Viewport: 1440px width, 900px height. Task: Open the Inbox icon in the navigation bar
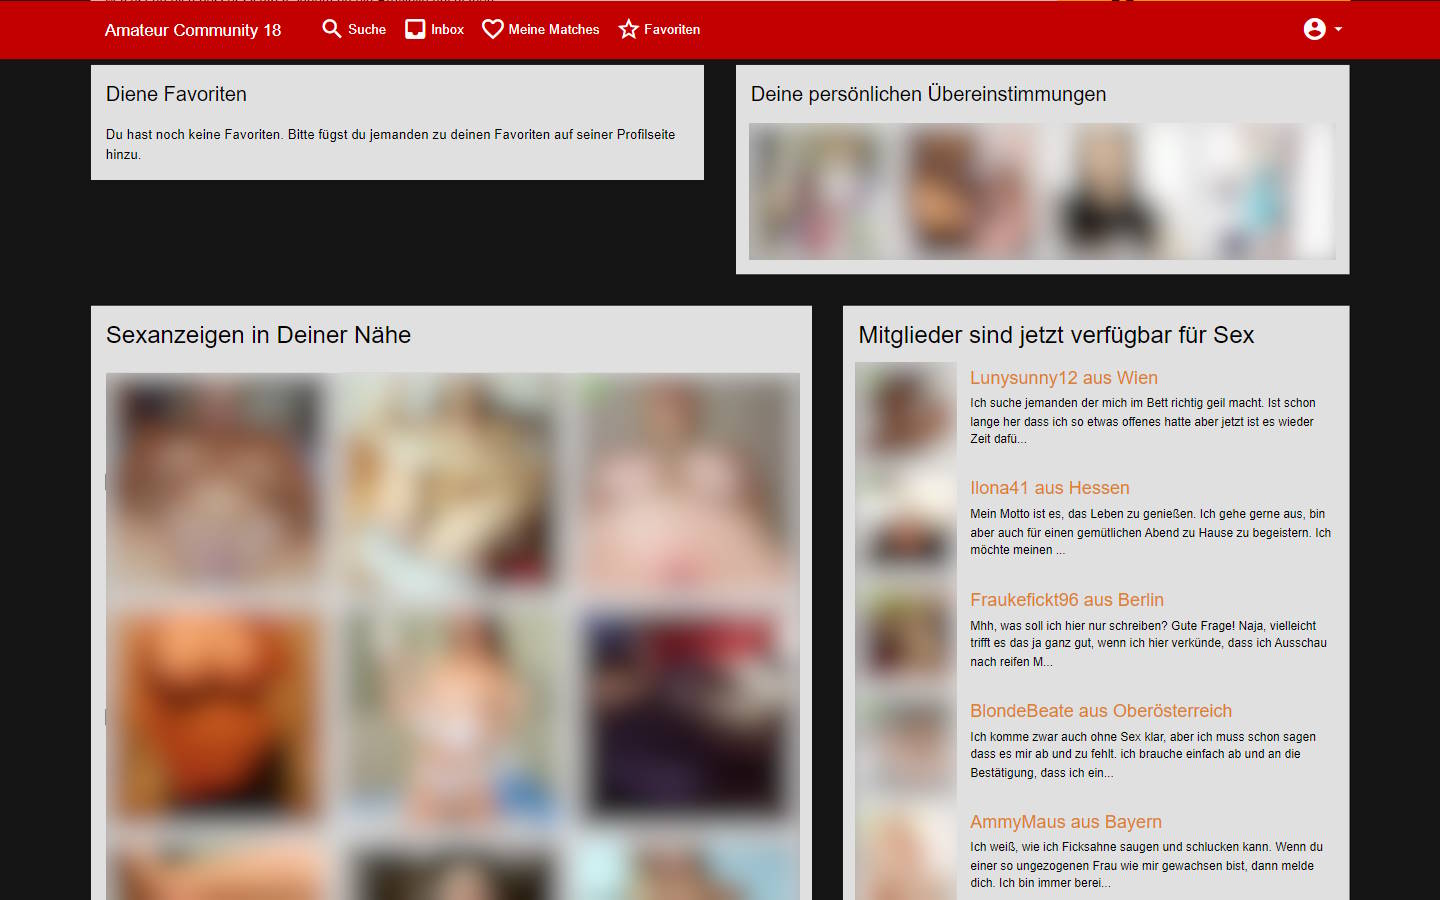(x=413, y=29)
